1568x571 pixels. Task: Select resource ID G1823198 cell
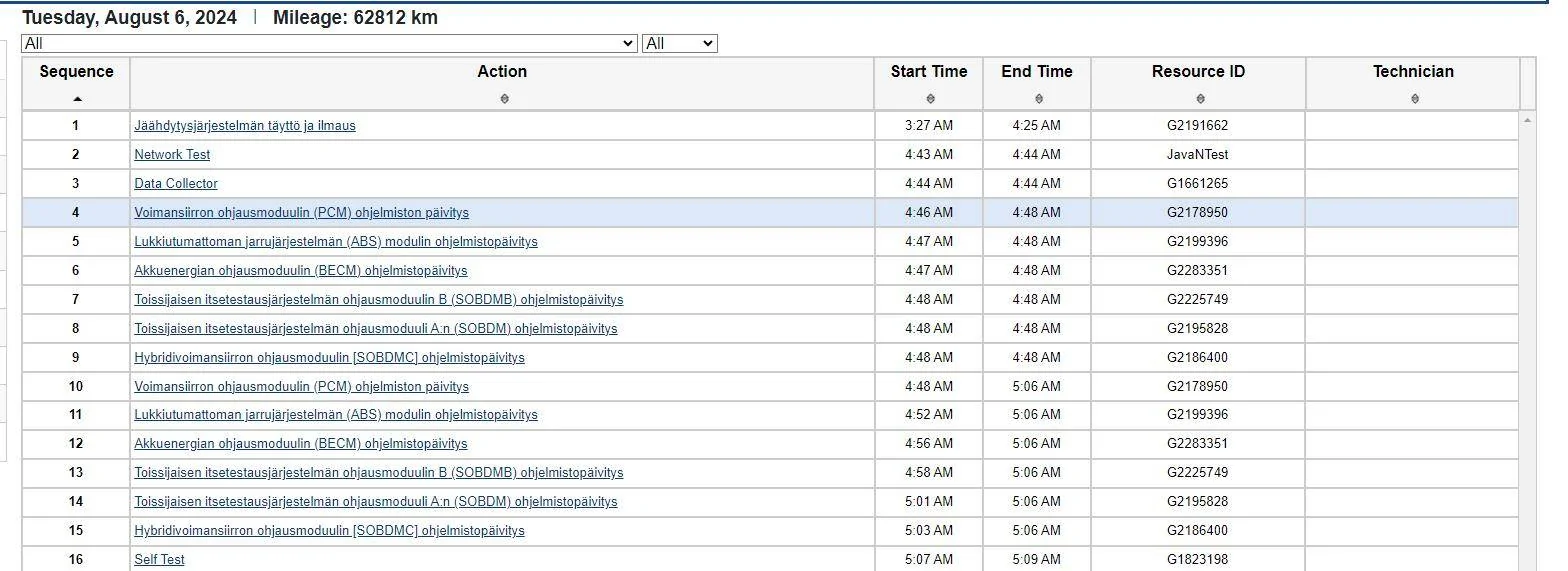(x=1198, y=560)
